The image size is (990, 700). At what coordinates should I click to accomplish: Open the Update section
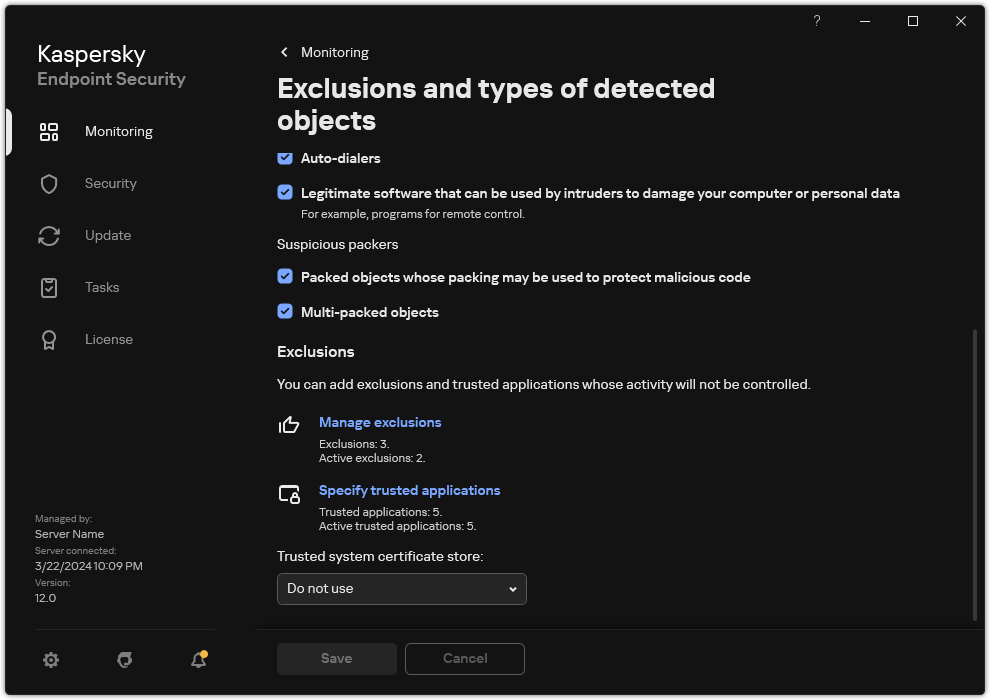pos(106,235)
